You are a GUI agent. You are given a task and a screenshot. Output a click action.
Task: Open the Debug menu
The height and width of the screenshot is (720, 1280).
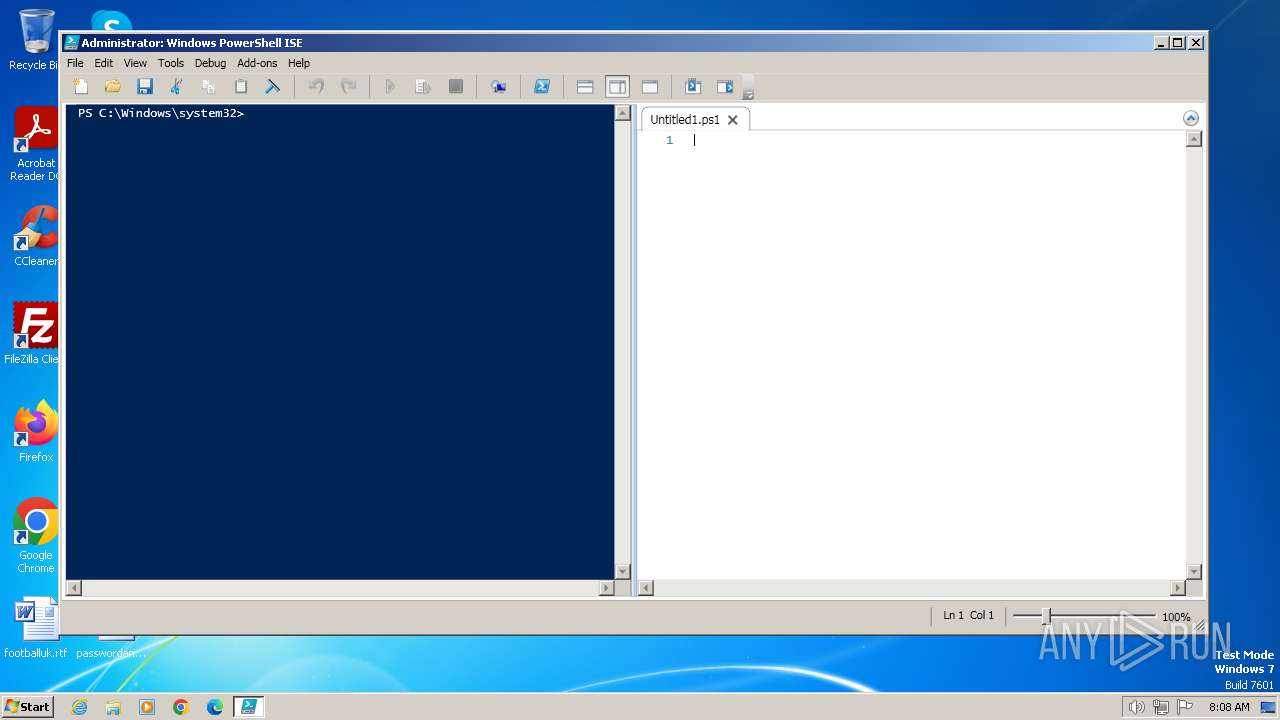coord(210,63)
